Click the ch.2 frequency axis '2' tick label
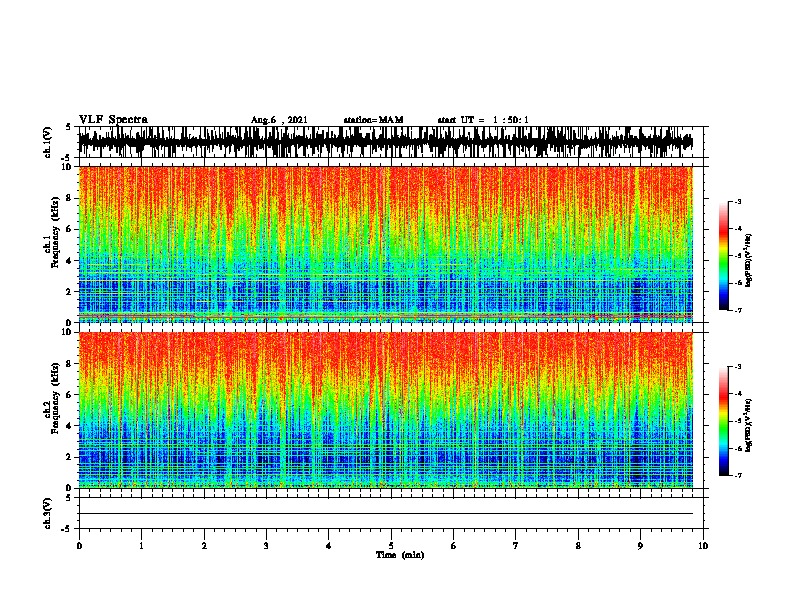 click(70, 457)
